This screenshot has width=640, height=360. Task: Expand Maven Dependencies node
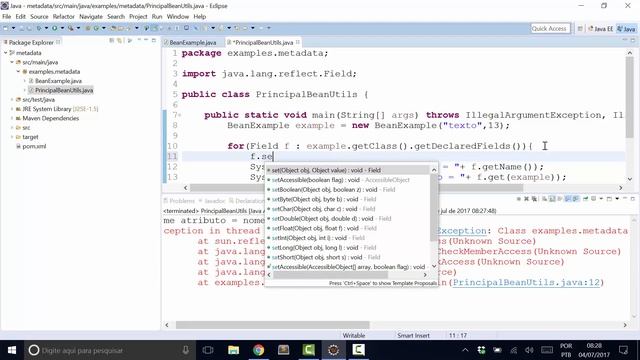pyautogui.click(x=12, y=118)
